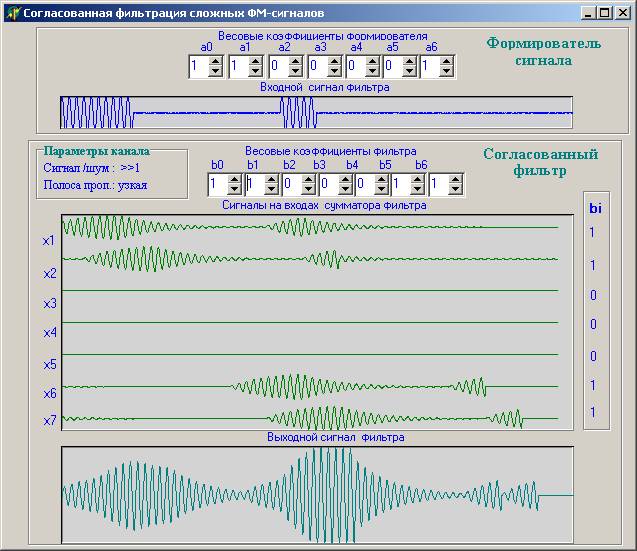Increase the b4 filter coefficient
This screenshot has width=637, height=551.
(x=381, y=180)
